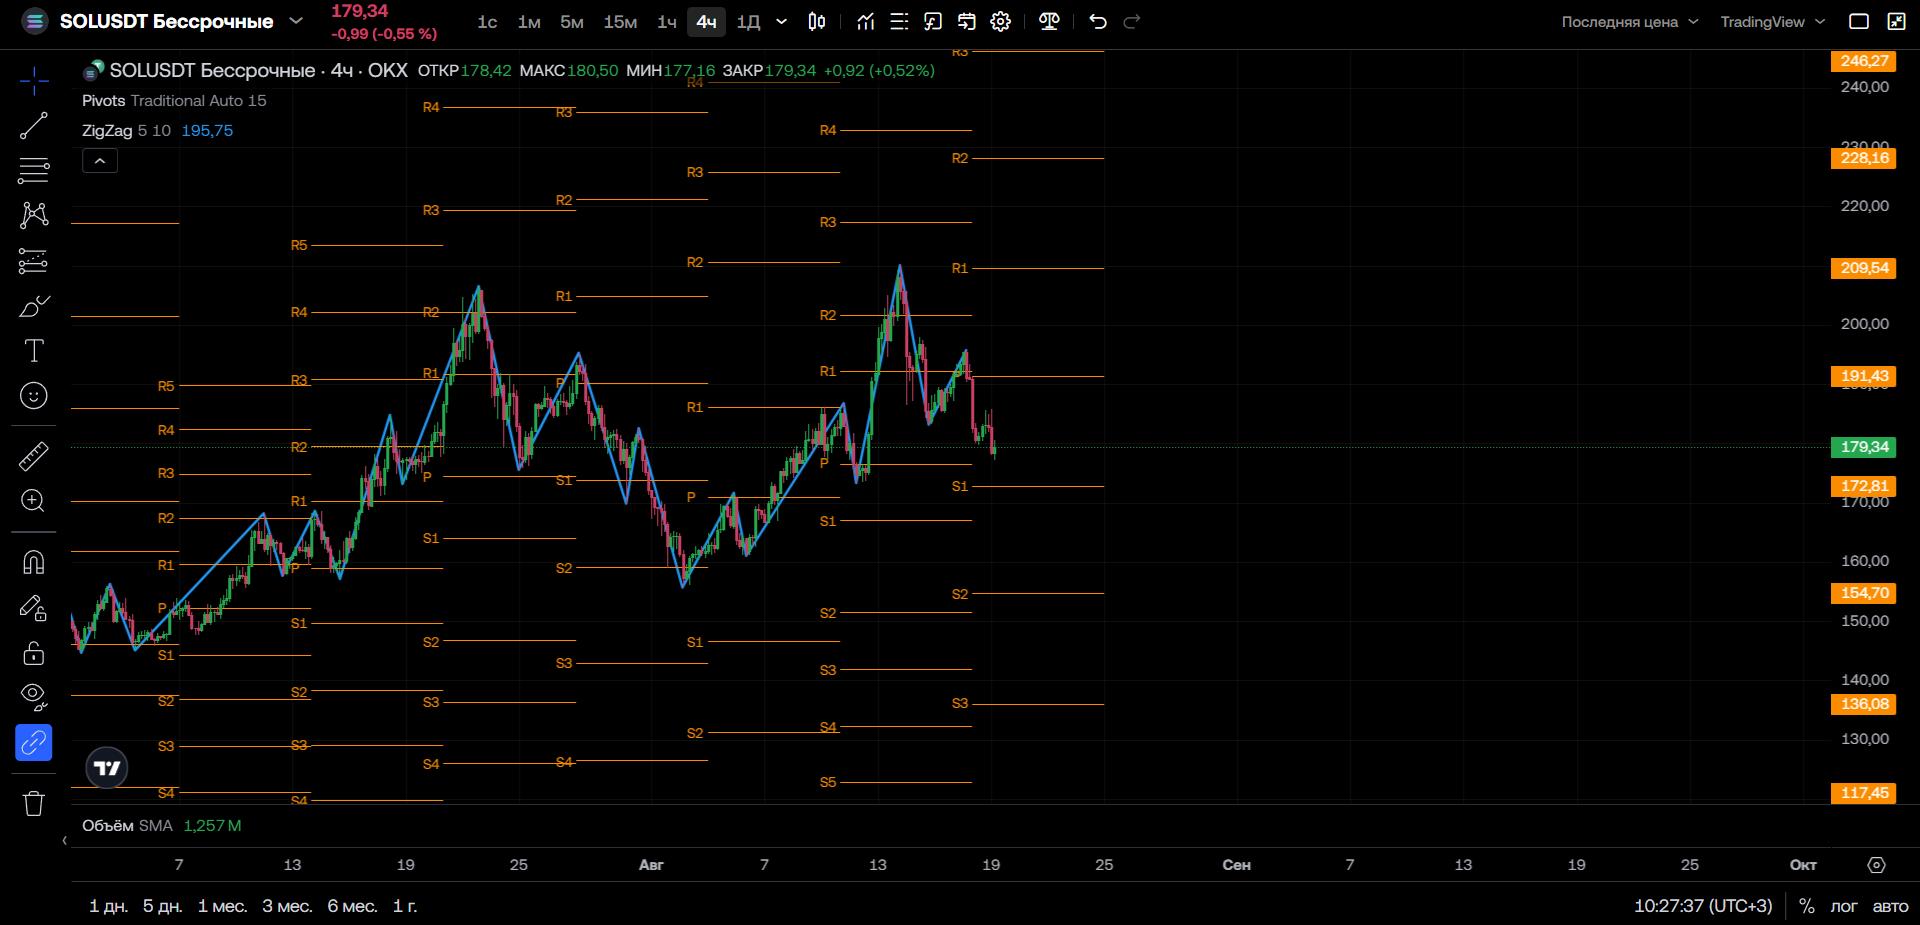Toggle the lock all drawings icon
Image resolution: width=1920 pixels, height=925 pixels.
[x=33, y=653]
